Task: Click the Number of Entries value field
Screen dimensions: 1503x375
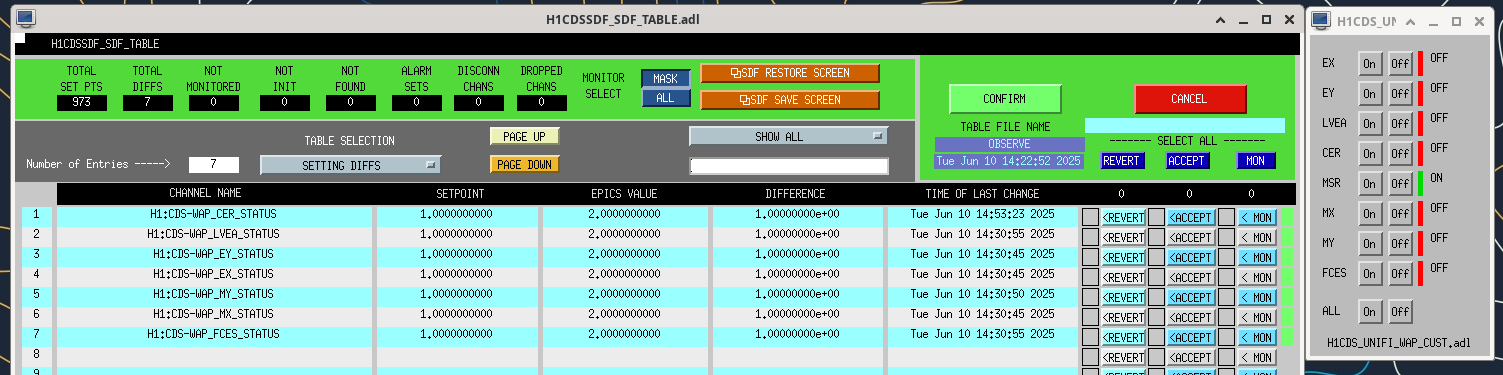Action: [214, 164]
